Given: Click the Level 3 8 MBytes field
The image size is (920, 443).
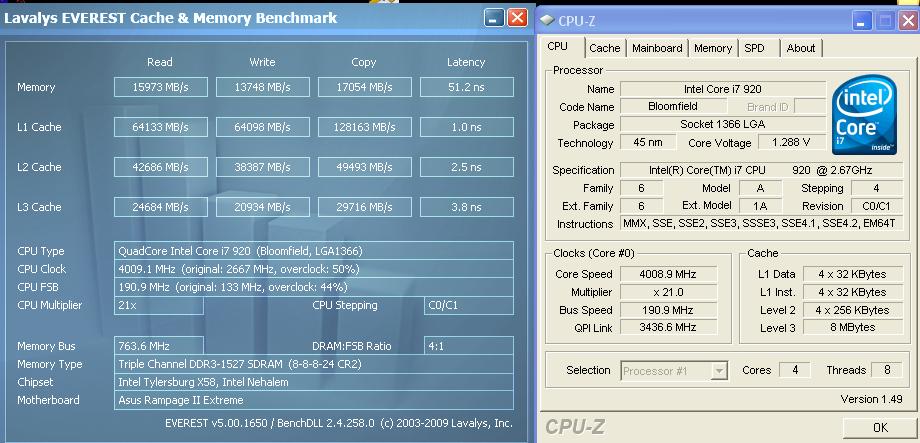Looking at the screenshot, I should pyautogui.click(x=853, y=327).
